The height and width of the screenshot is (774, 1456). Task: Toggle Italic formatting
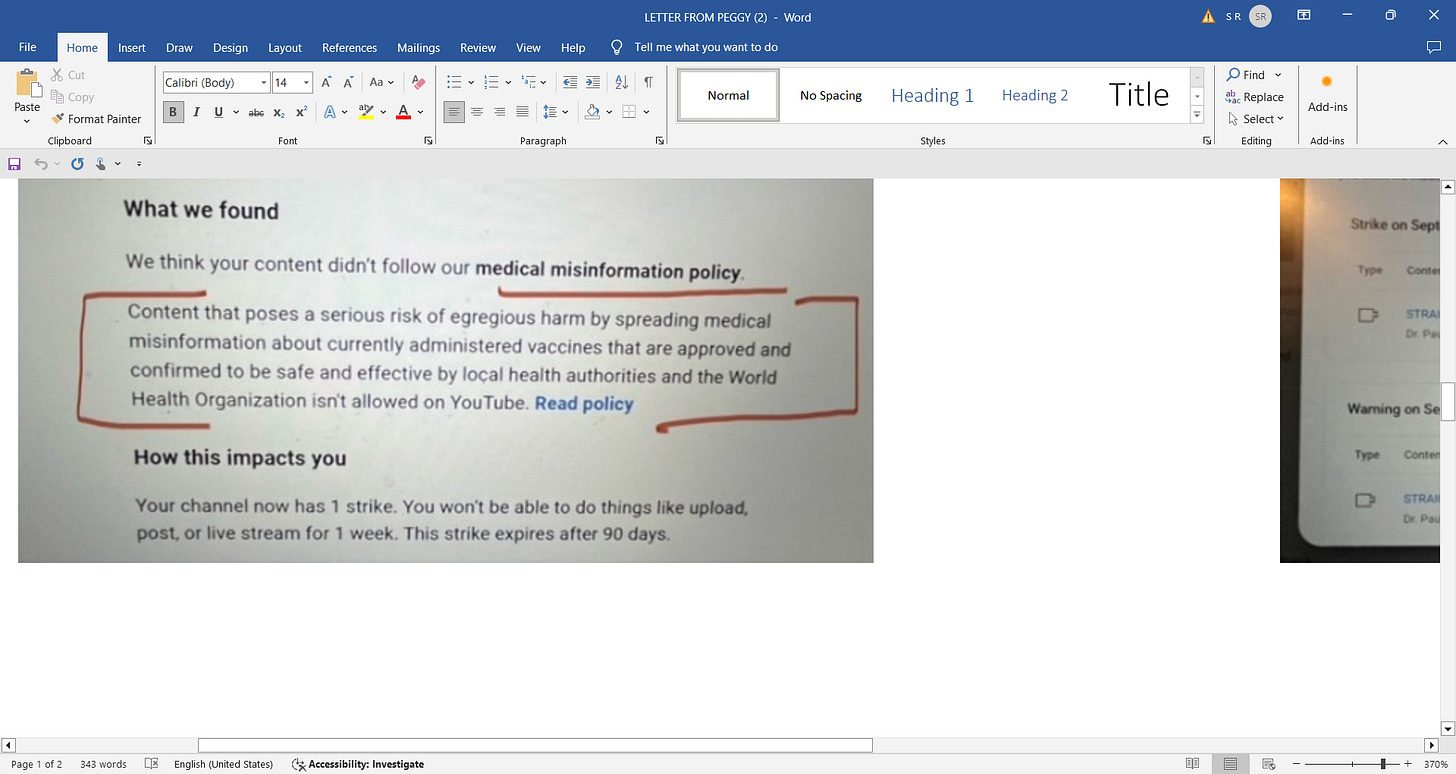click(x=196, y=112)
